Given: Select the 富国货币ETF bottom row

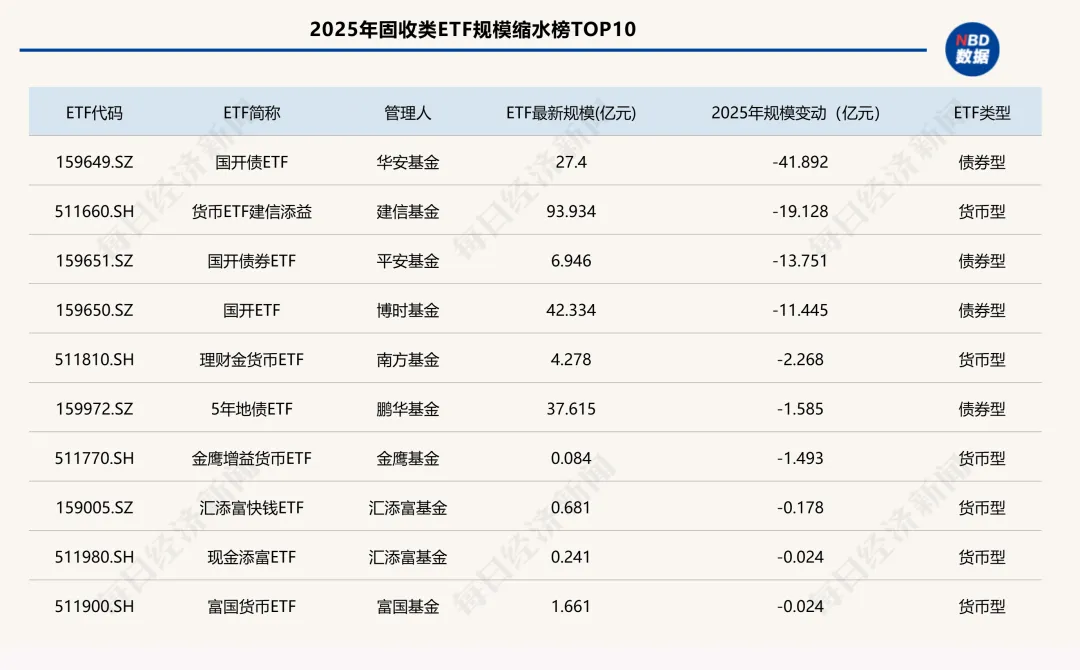Looking at the screenshot, I should tap(252, 606).
